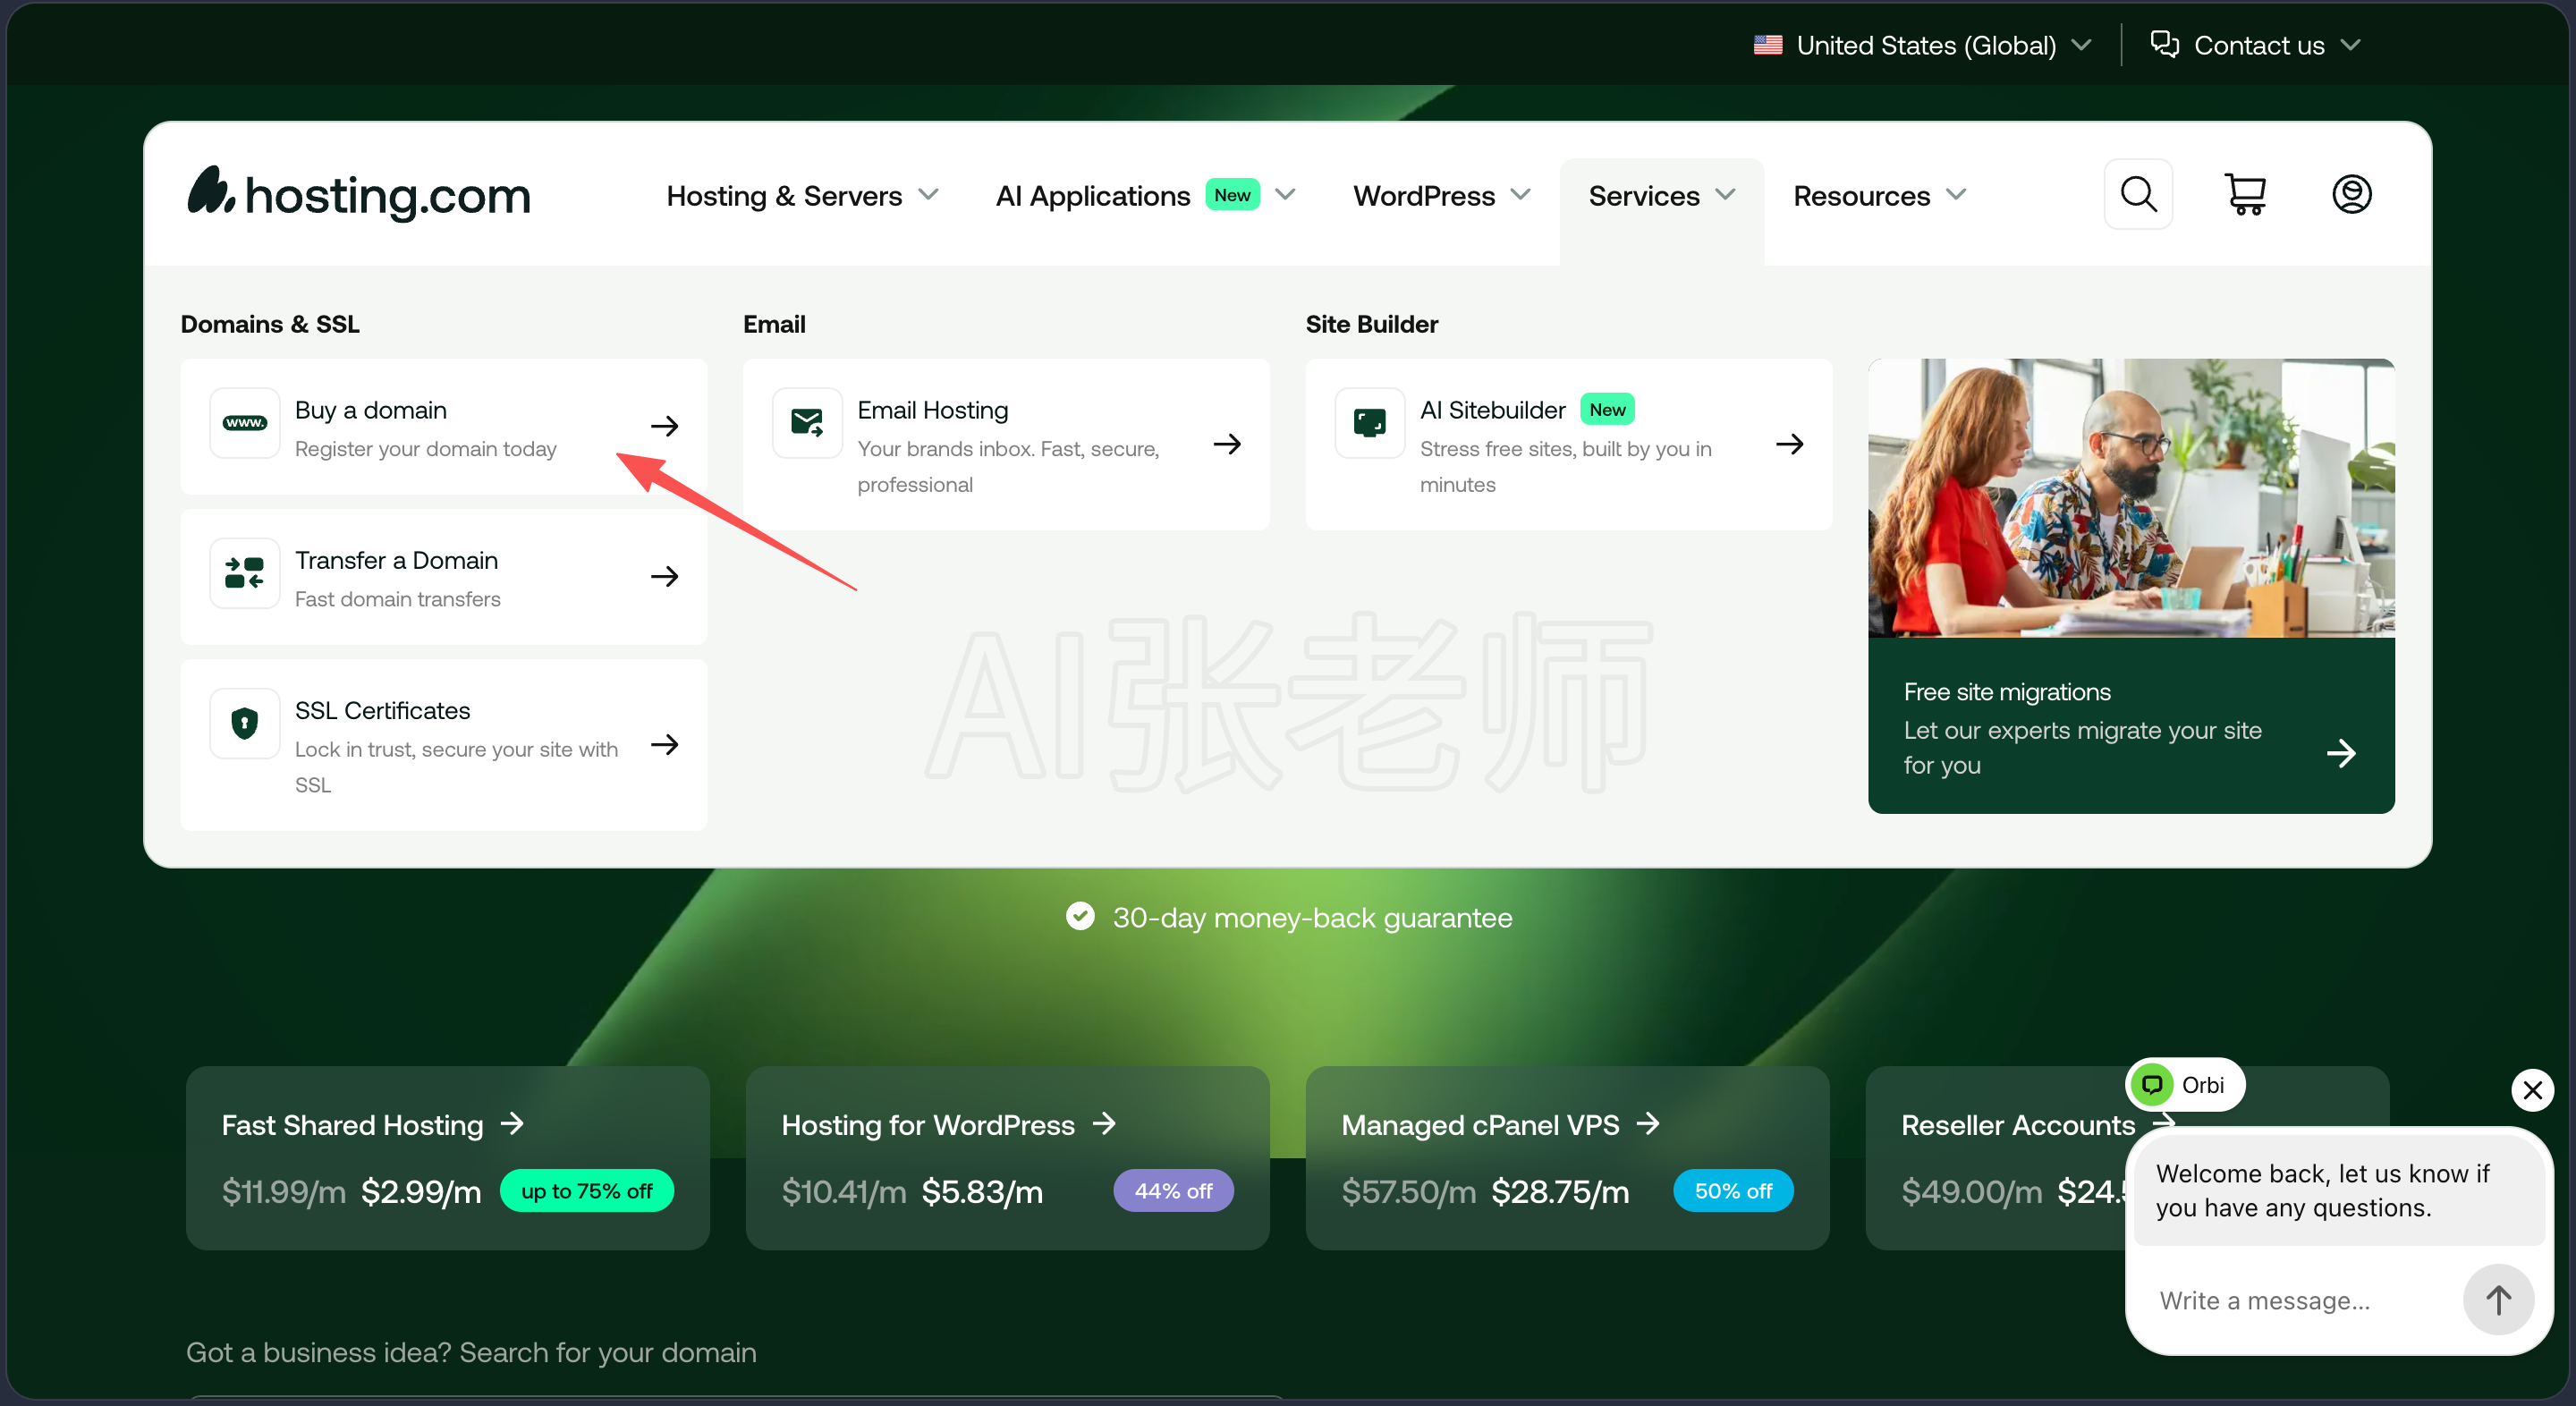This screenshot has height=1406, width=2576.
Task: Click the 50% off badge
Action: pyautogui.click(x=1733, y=1191)
